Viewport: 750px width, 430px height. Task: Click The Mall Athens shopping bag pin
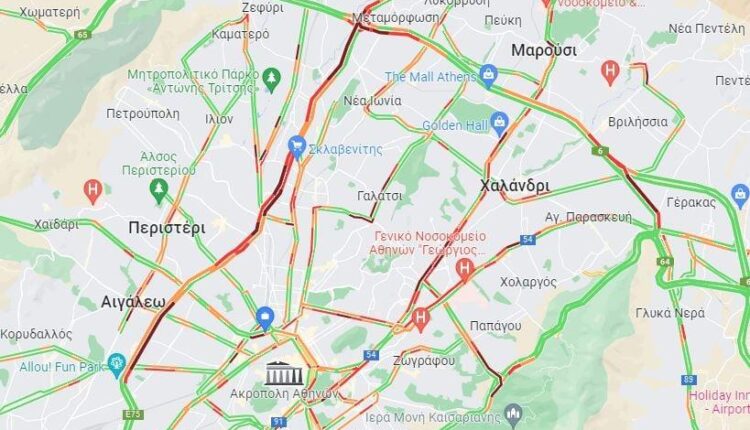[488, 77]
